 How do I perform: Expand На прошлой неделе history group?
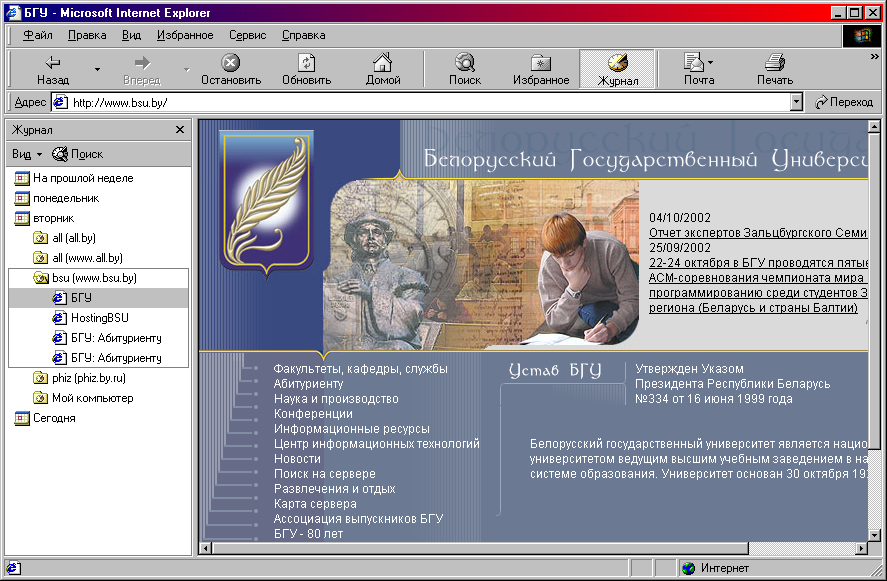[x=74, y=178]
